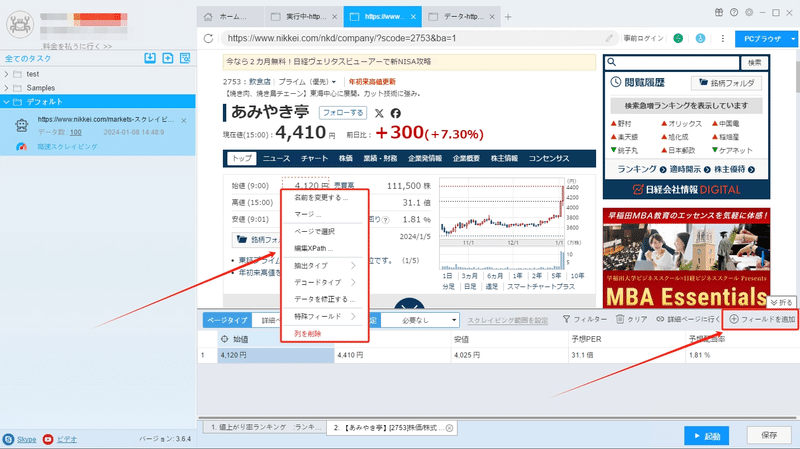Click the red video icon in footer
This screenshot has height=449, width=800.
[48, 439]
